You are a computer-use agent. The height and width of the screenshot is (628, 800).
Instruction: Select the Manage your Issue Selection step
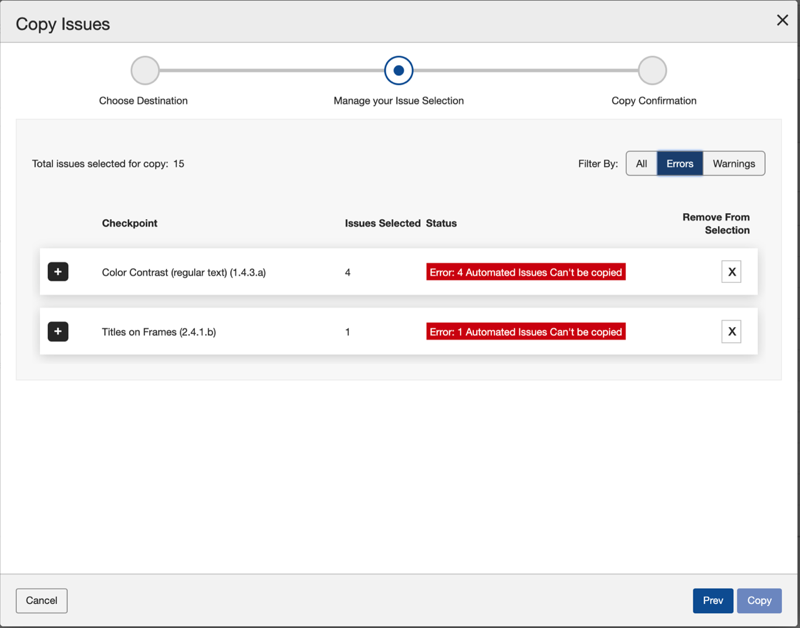point(398,71)
